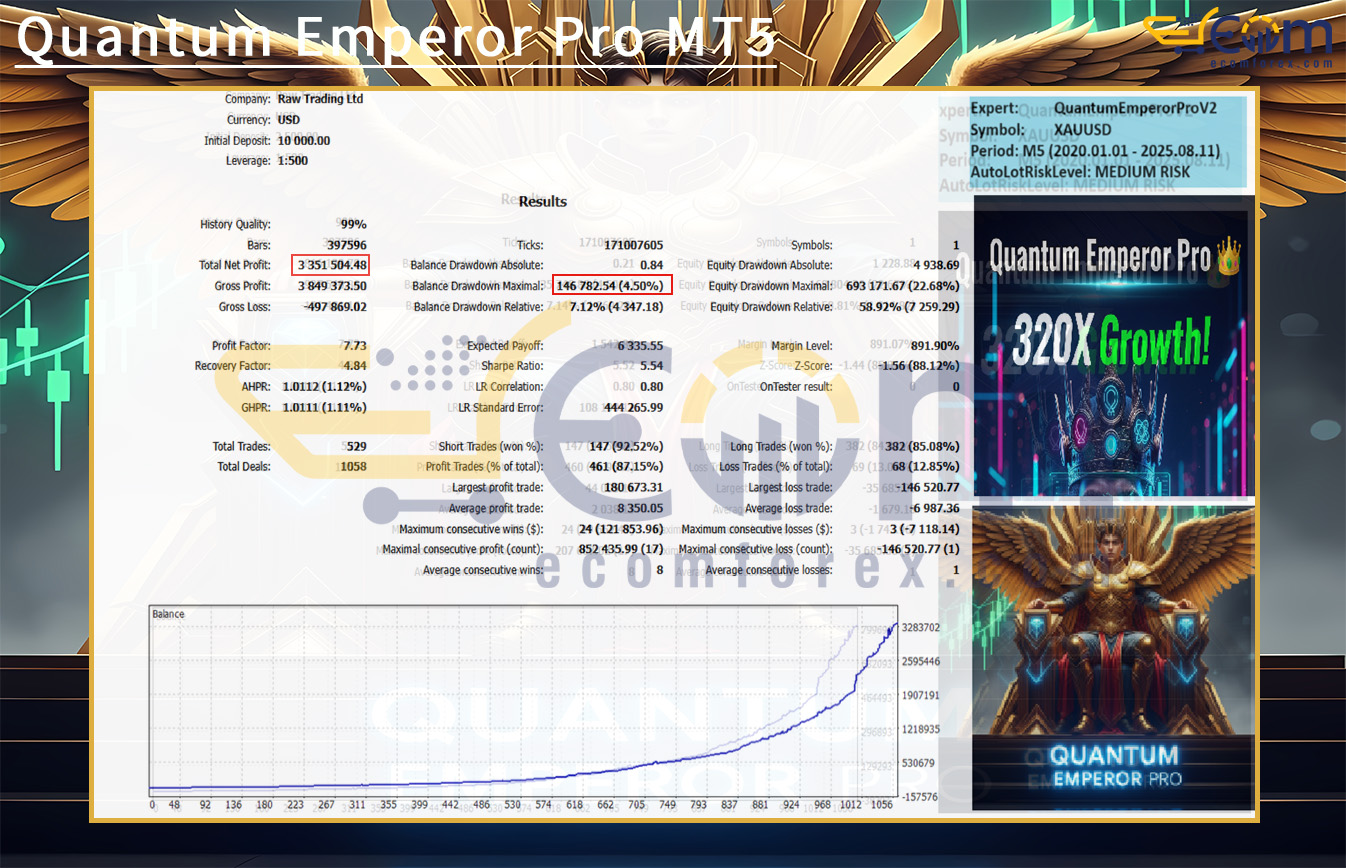Click the ecomforex logo in top-right corner
The image size is (1346, 868).
[x=1238, y=40]
